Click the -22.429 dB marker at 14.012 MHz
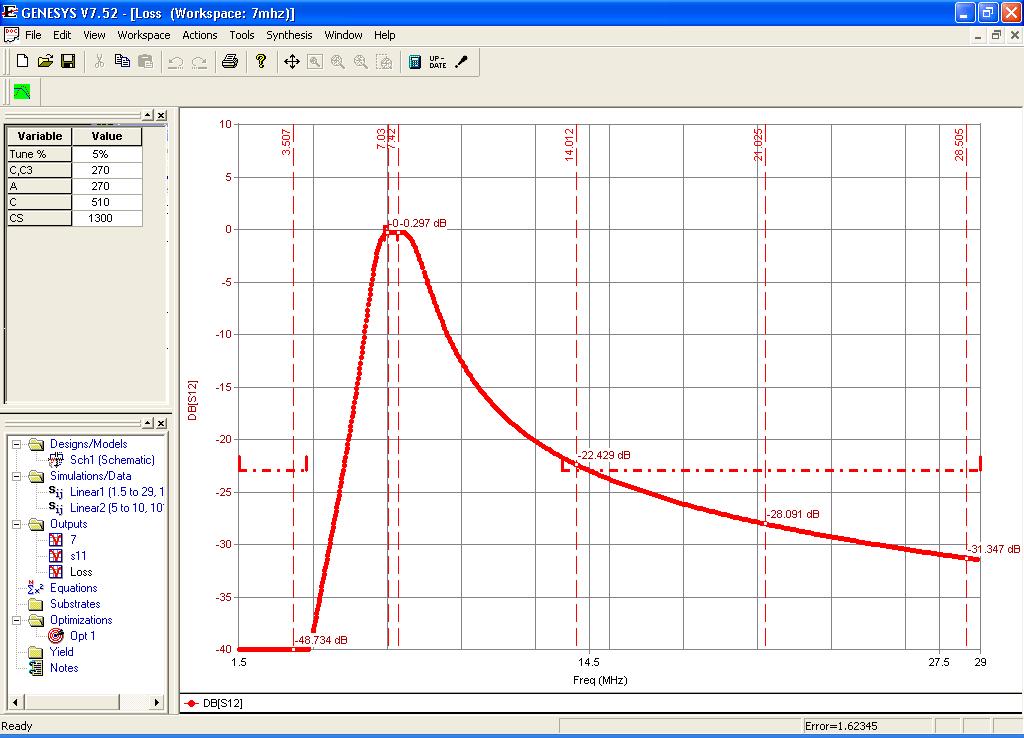Viewport: 1024px width, 738px height. [x=577, y=465]
